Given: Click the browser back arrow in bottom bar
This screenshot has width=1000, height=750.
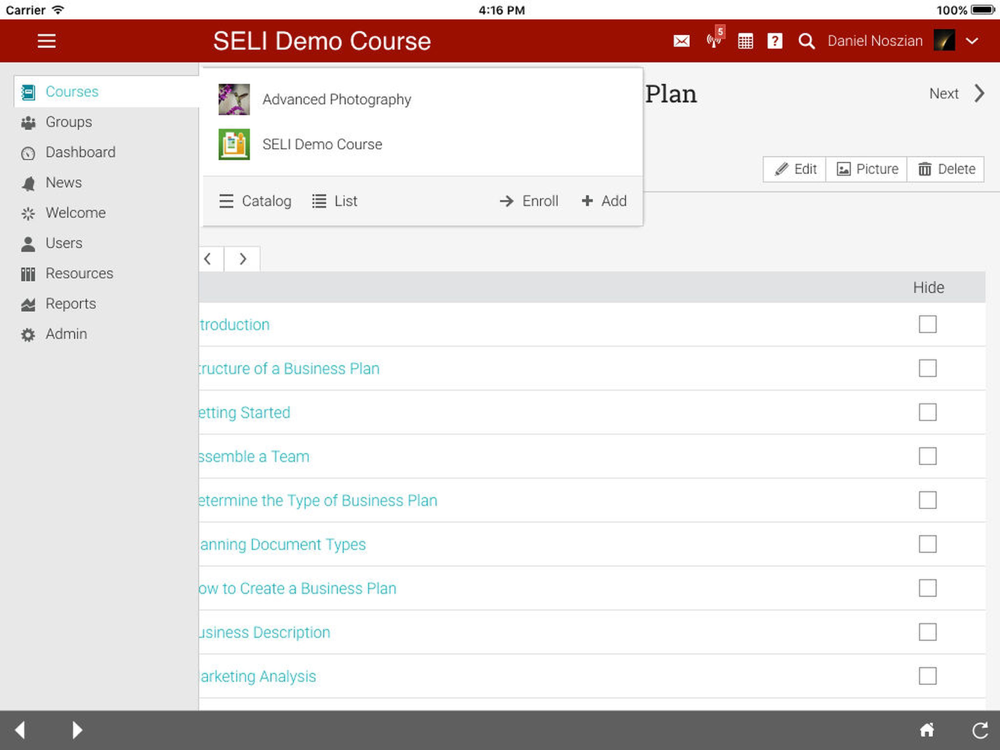Looking at the screenshot, I should tap(20, 730).
